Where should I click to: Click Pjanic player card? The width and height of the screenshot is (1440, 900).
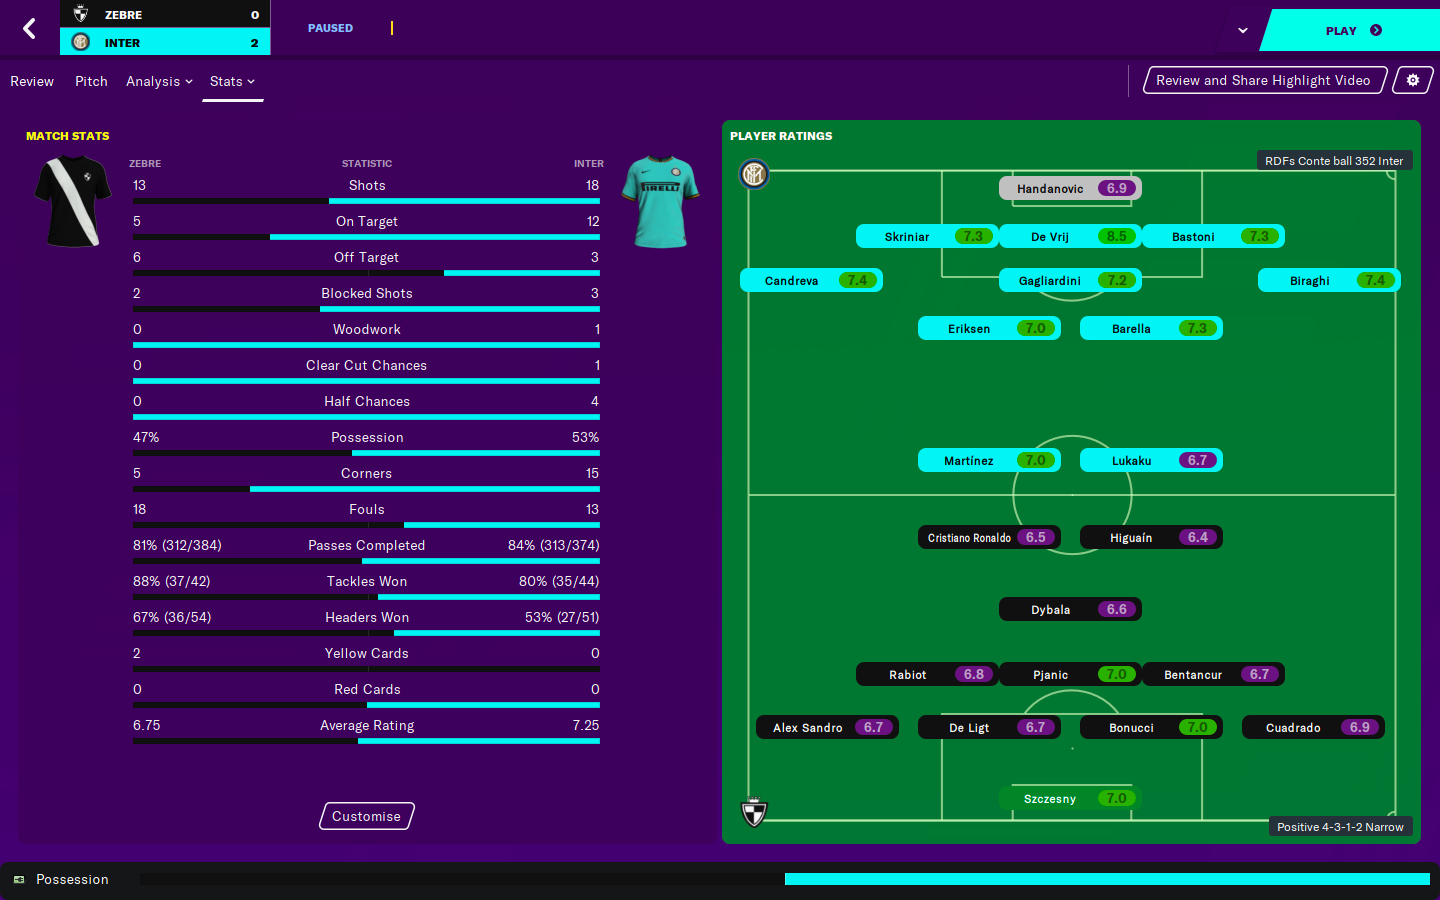[x=1070, y=674]
